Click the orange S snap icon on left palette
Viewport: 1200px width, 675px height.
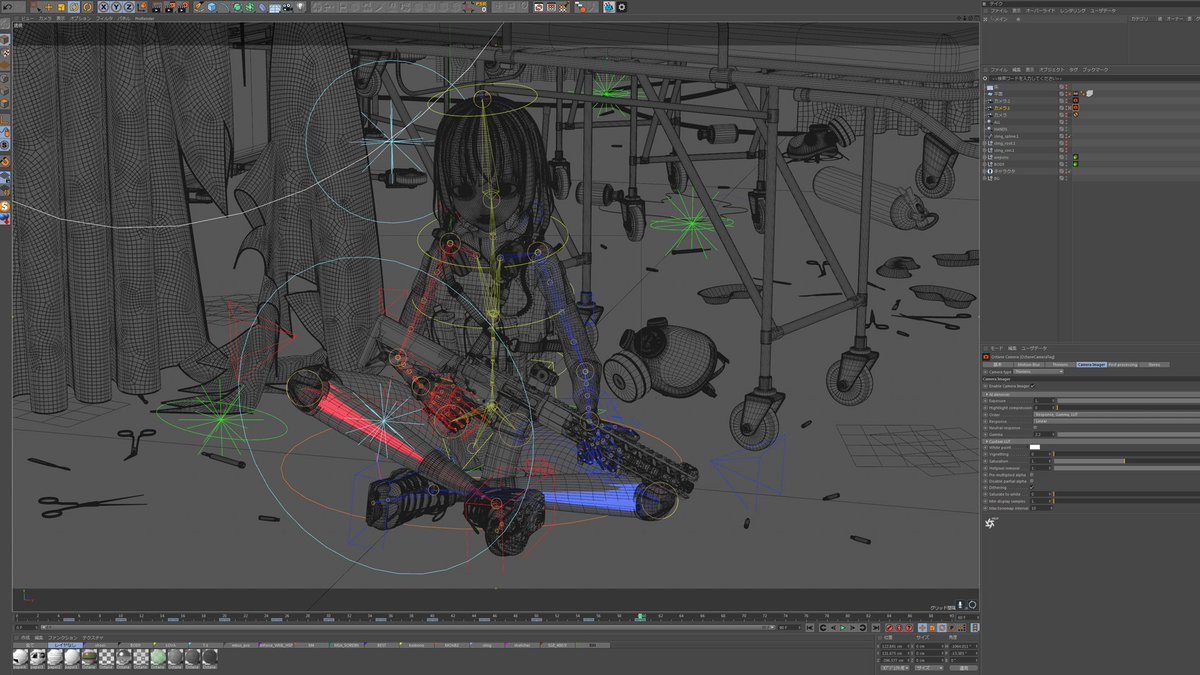[5, 206]
